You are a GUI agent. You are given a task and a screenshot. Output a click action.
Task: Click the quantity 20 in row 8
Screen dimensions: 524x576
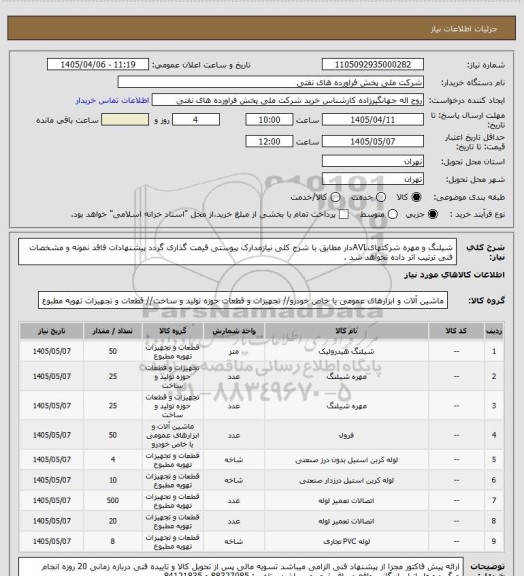(112, 521)
